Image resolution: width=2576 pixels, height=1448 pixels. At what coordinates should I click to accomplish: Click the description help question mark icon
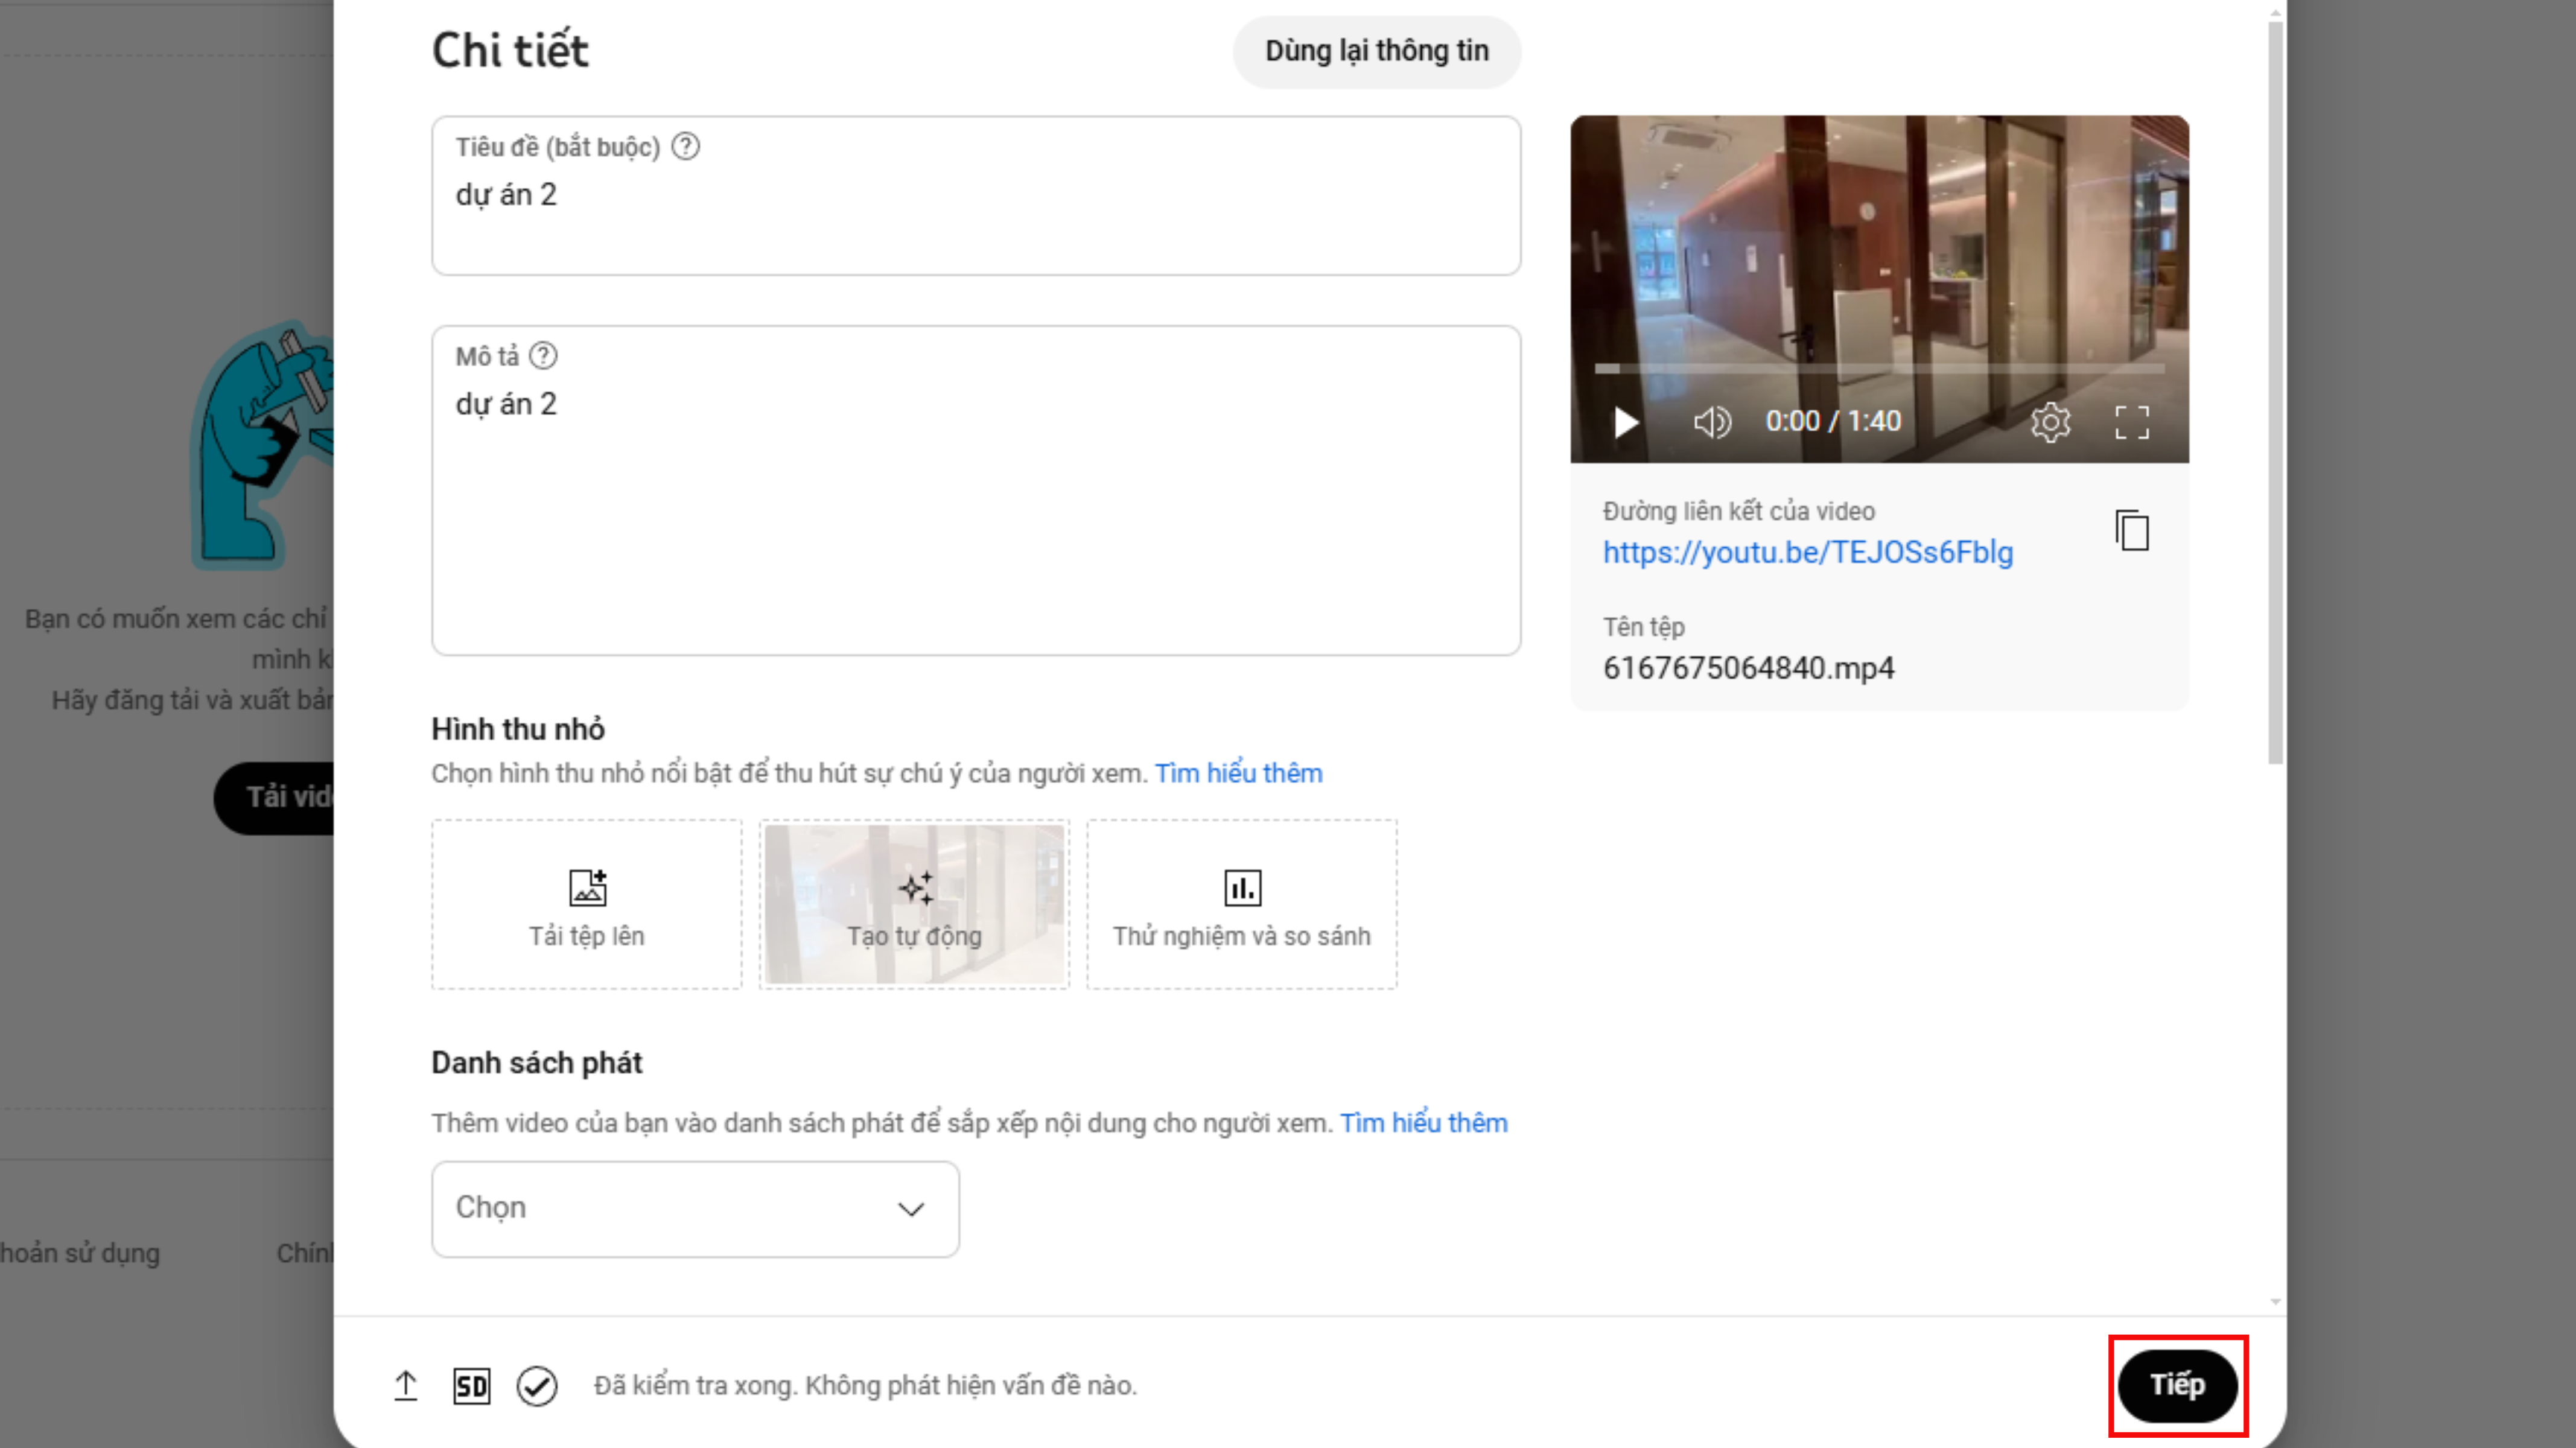543,356
